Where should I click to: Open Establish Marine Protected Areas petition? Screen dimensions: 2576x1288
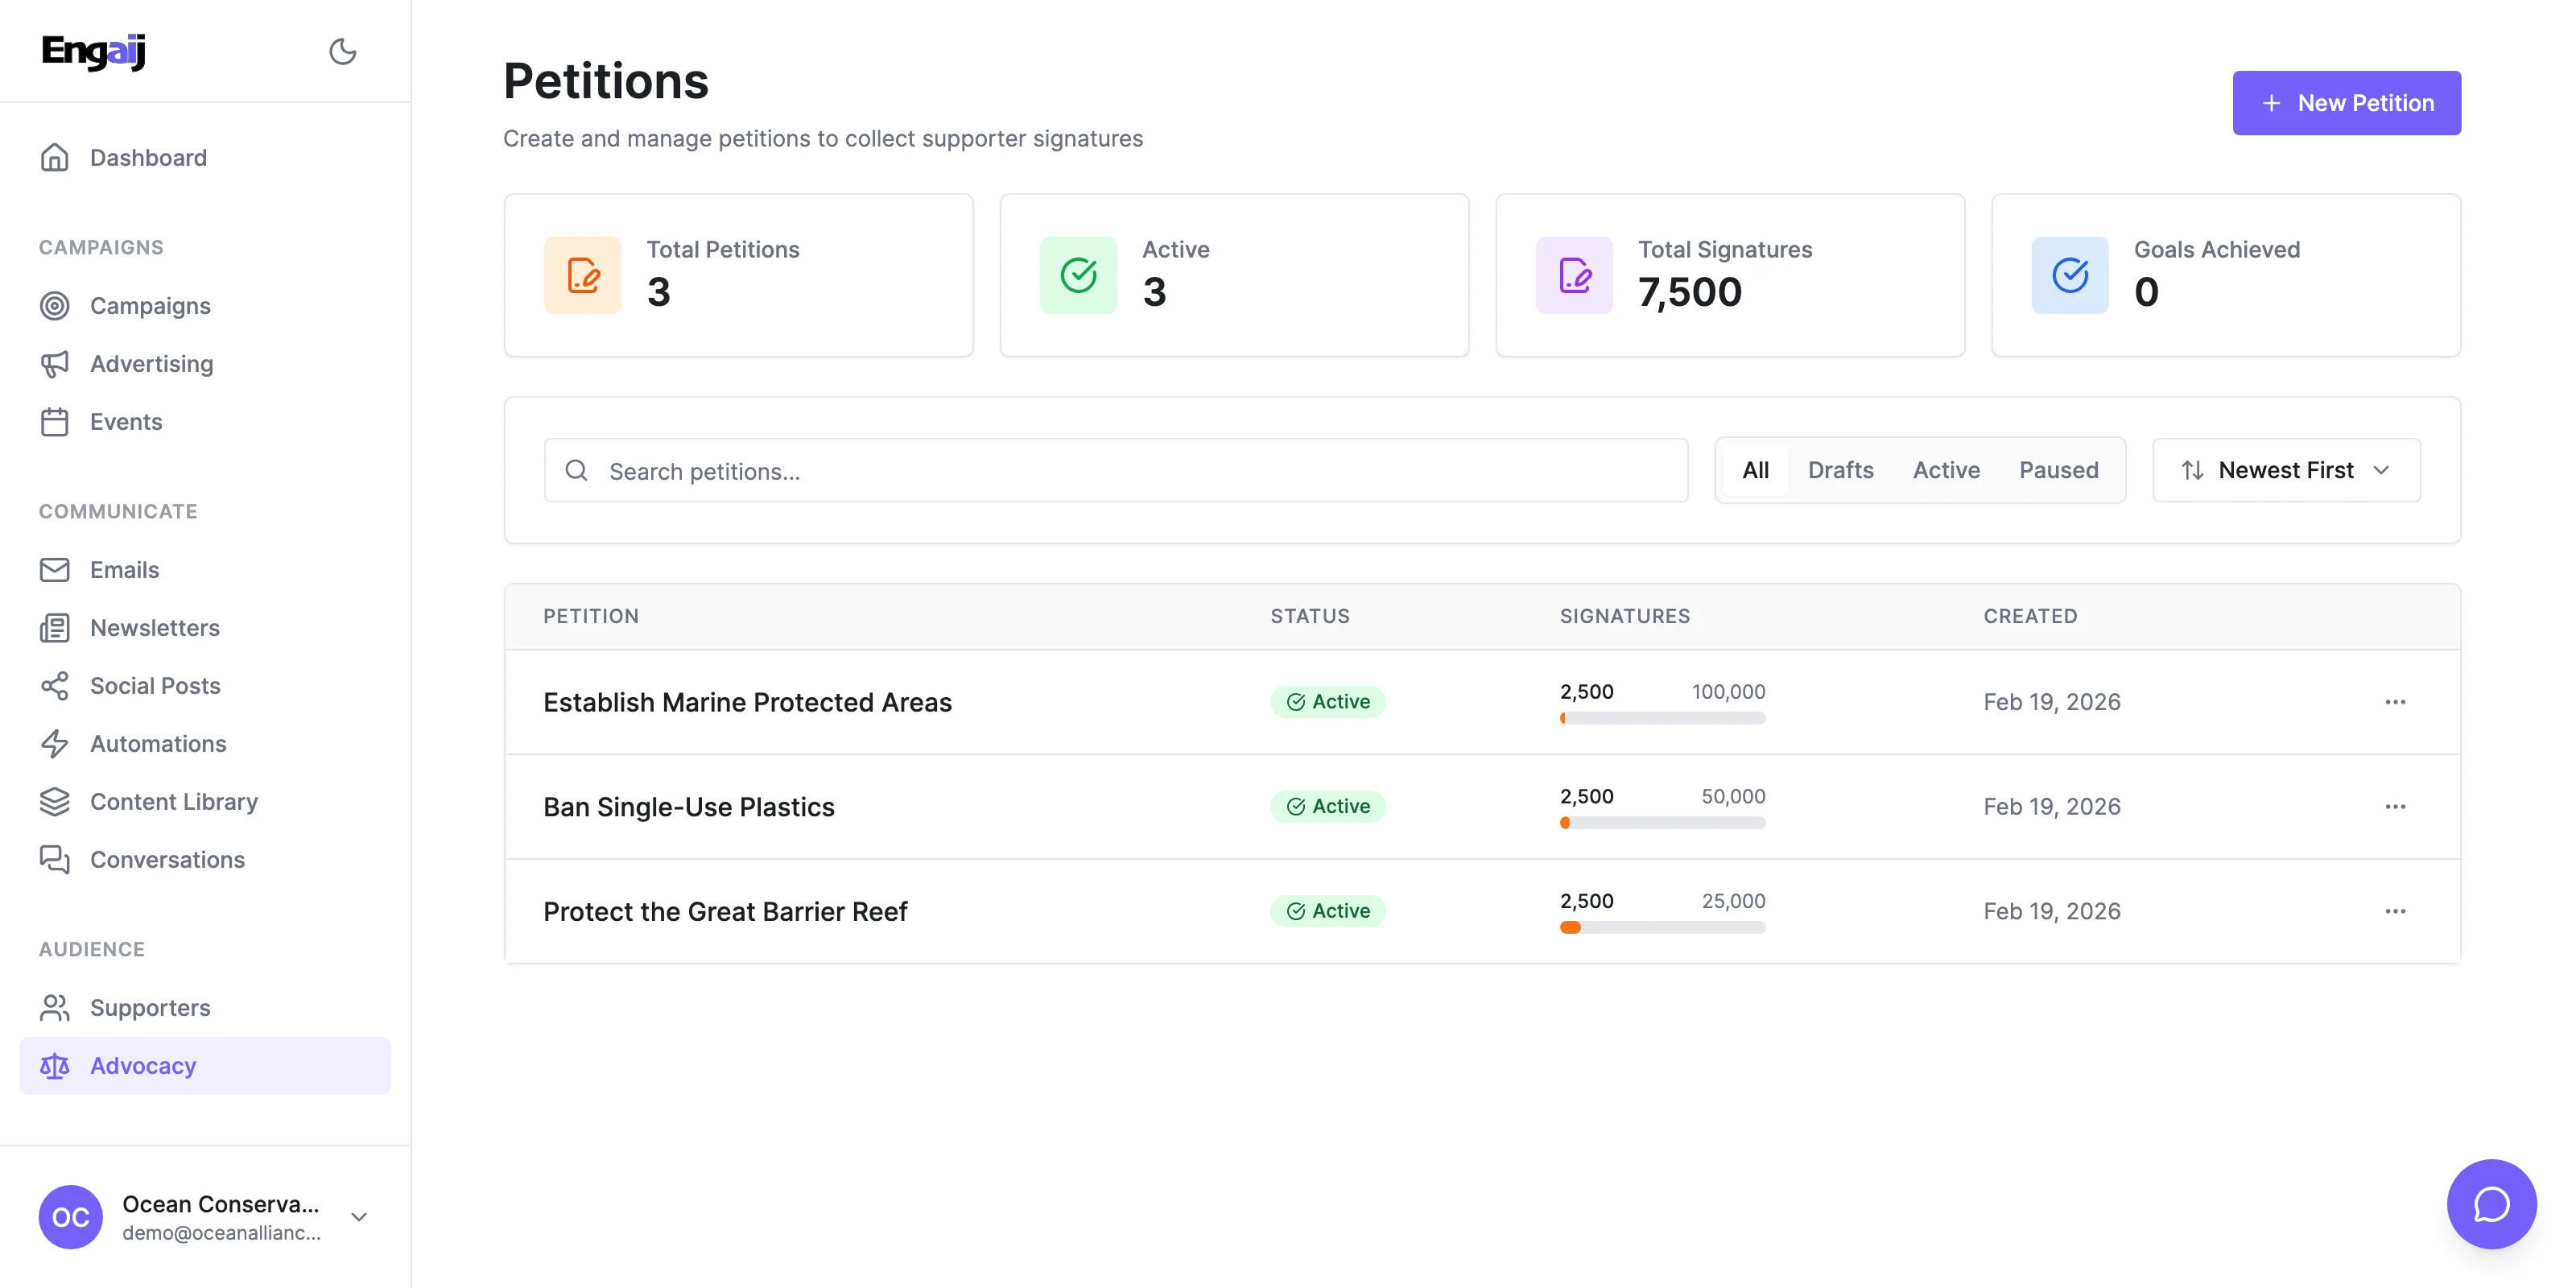pyautogui.click(x=747, y=702)
